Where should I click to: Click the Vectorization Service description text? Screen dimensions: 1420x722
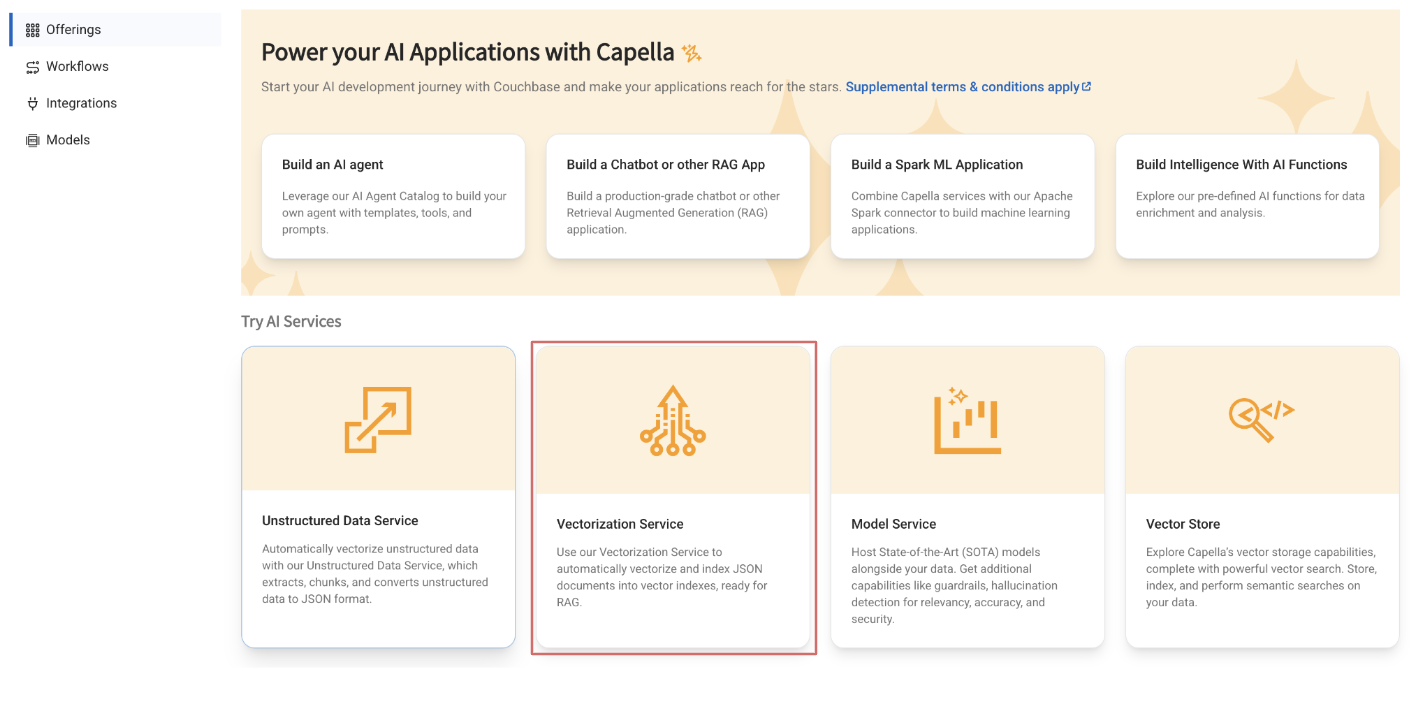(x=662, y=577)
